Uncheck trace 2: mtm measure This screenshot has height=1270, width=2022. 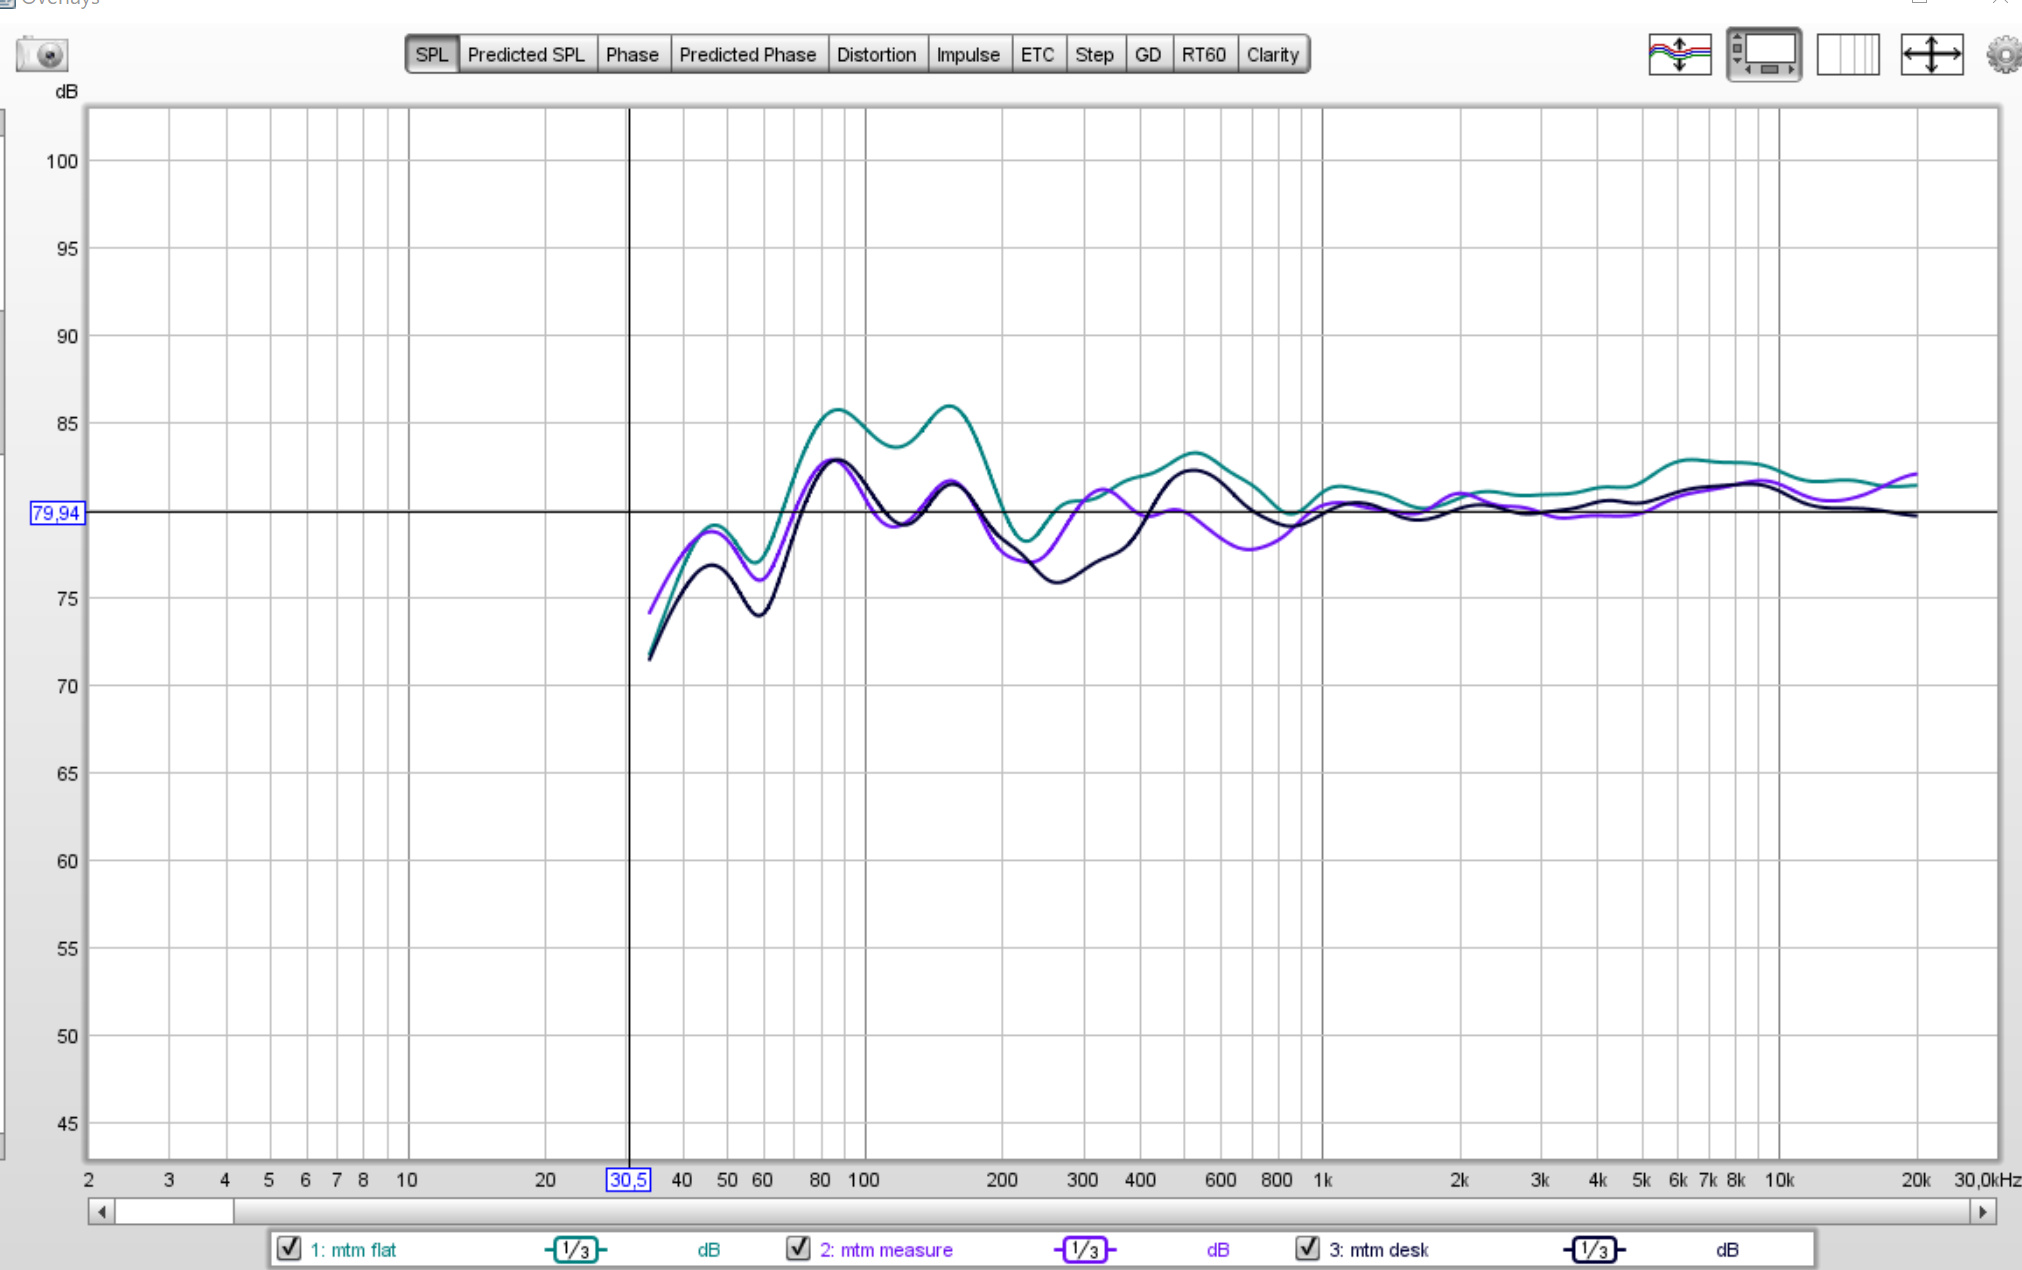click(x=798, y=1248)
